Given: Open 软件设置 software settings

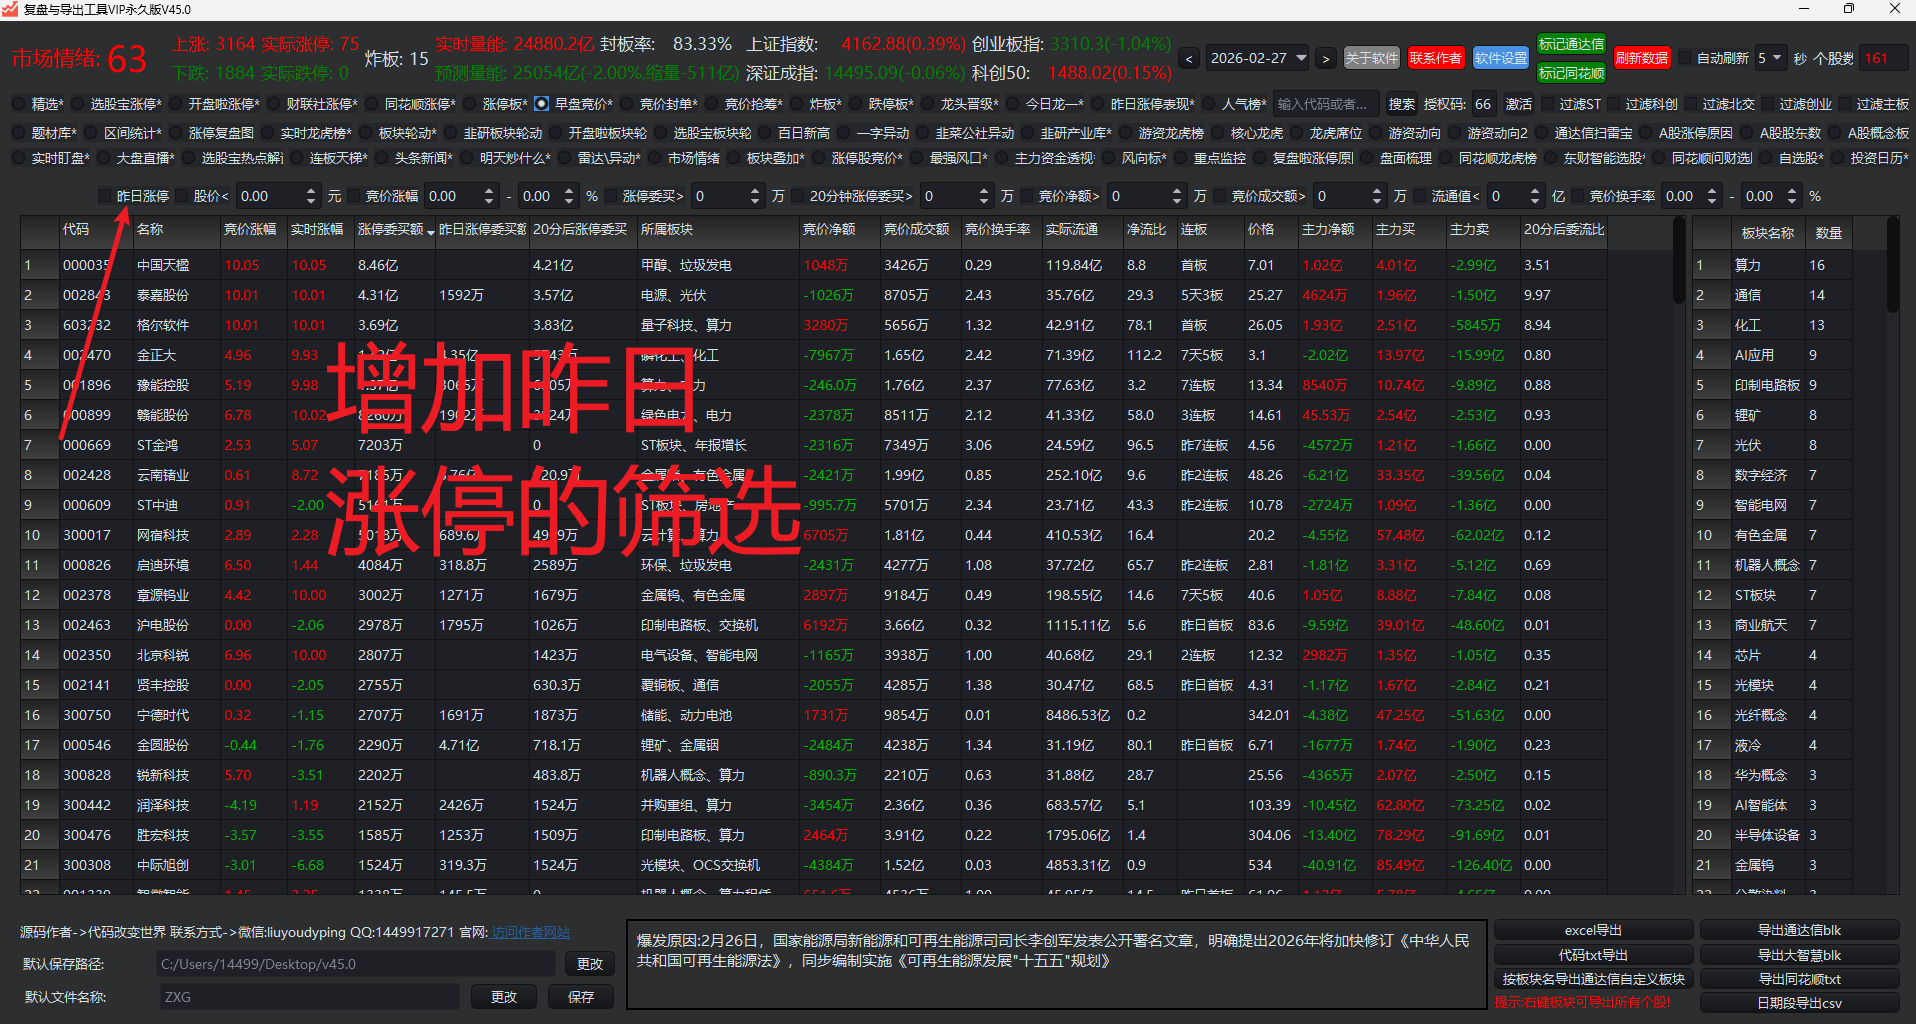Looking at the screenshot, I should pyautogui.click(x=1500, y=58).
